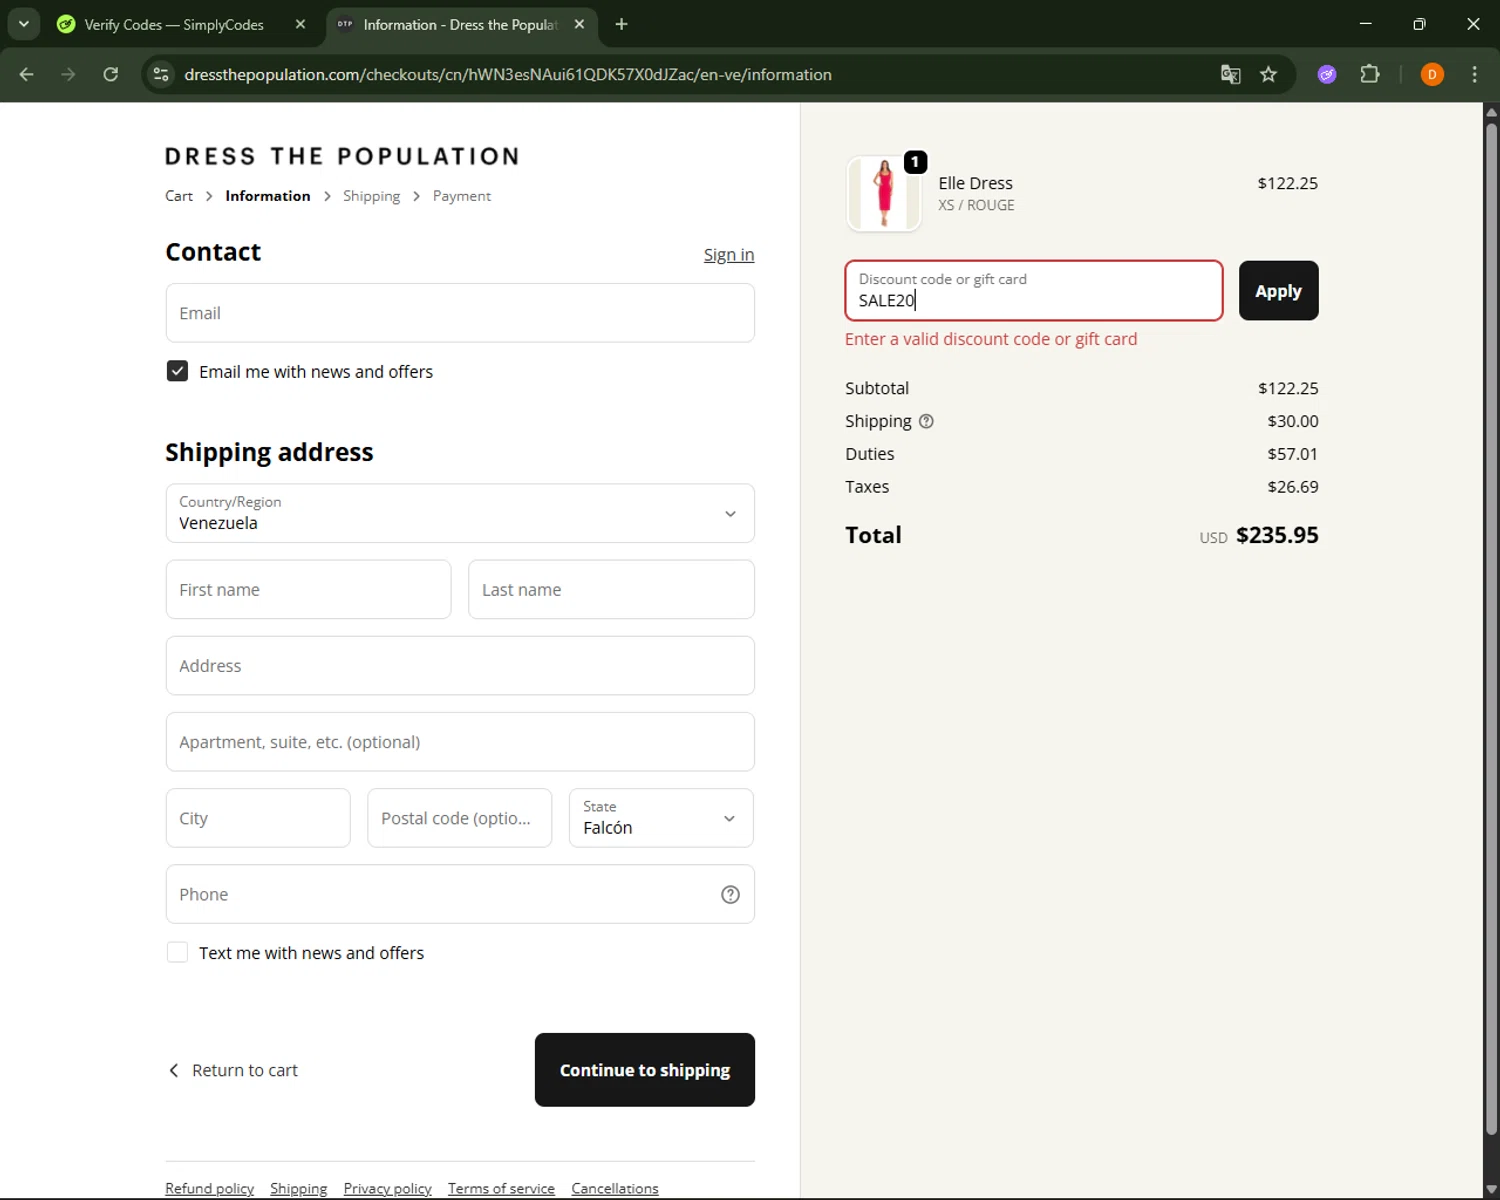Open site information icon in address bar

click(x=161, y=74)
